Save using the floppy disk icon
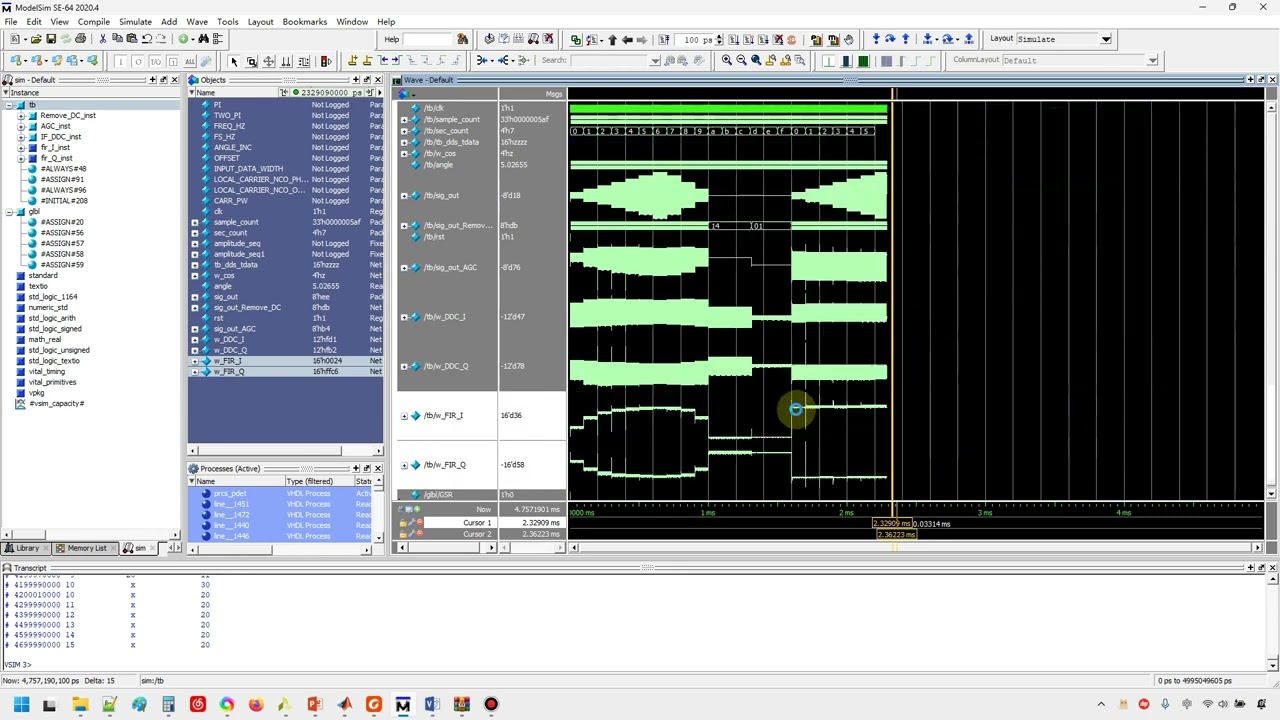 [x=50, y=39]
